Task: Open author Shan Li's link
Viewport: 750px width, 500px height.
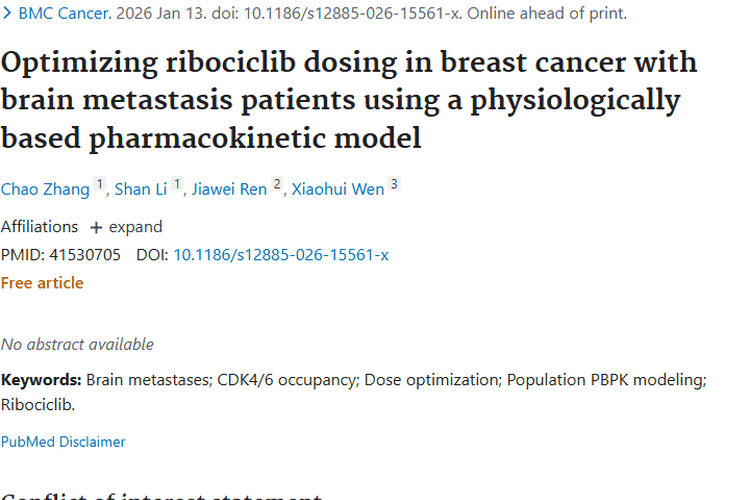Action: tap(141, 189)
